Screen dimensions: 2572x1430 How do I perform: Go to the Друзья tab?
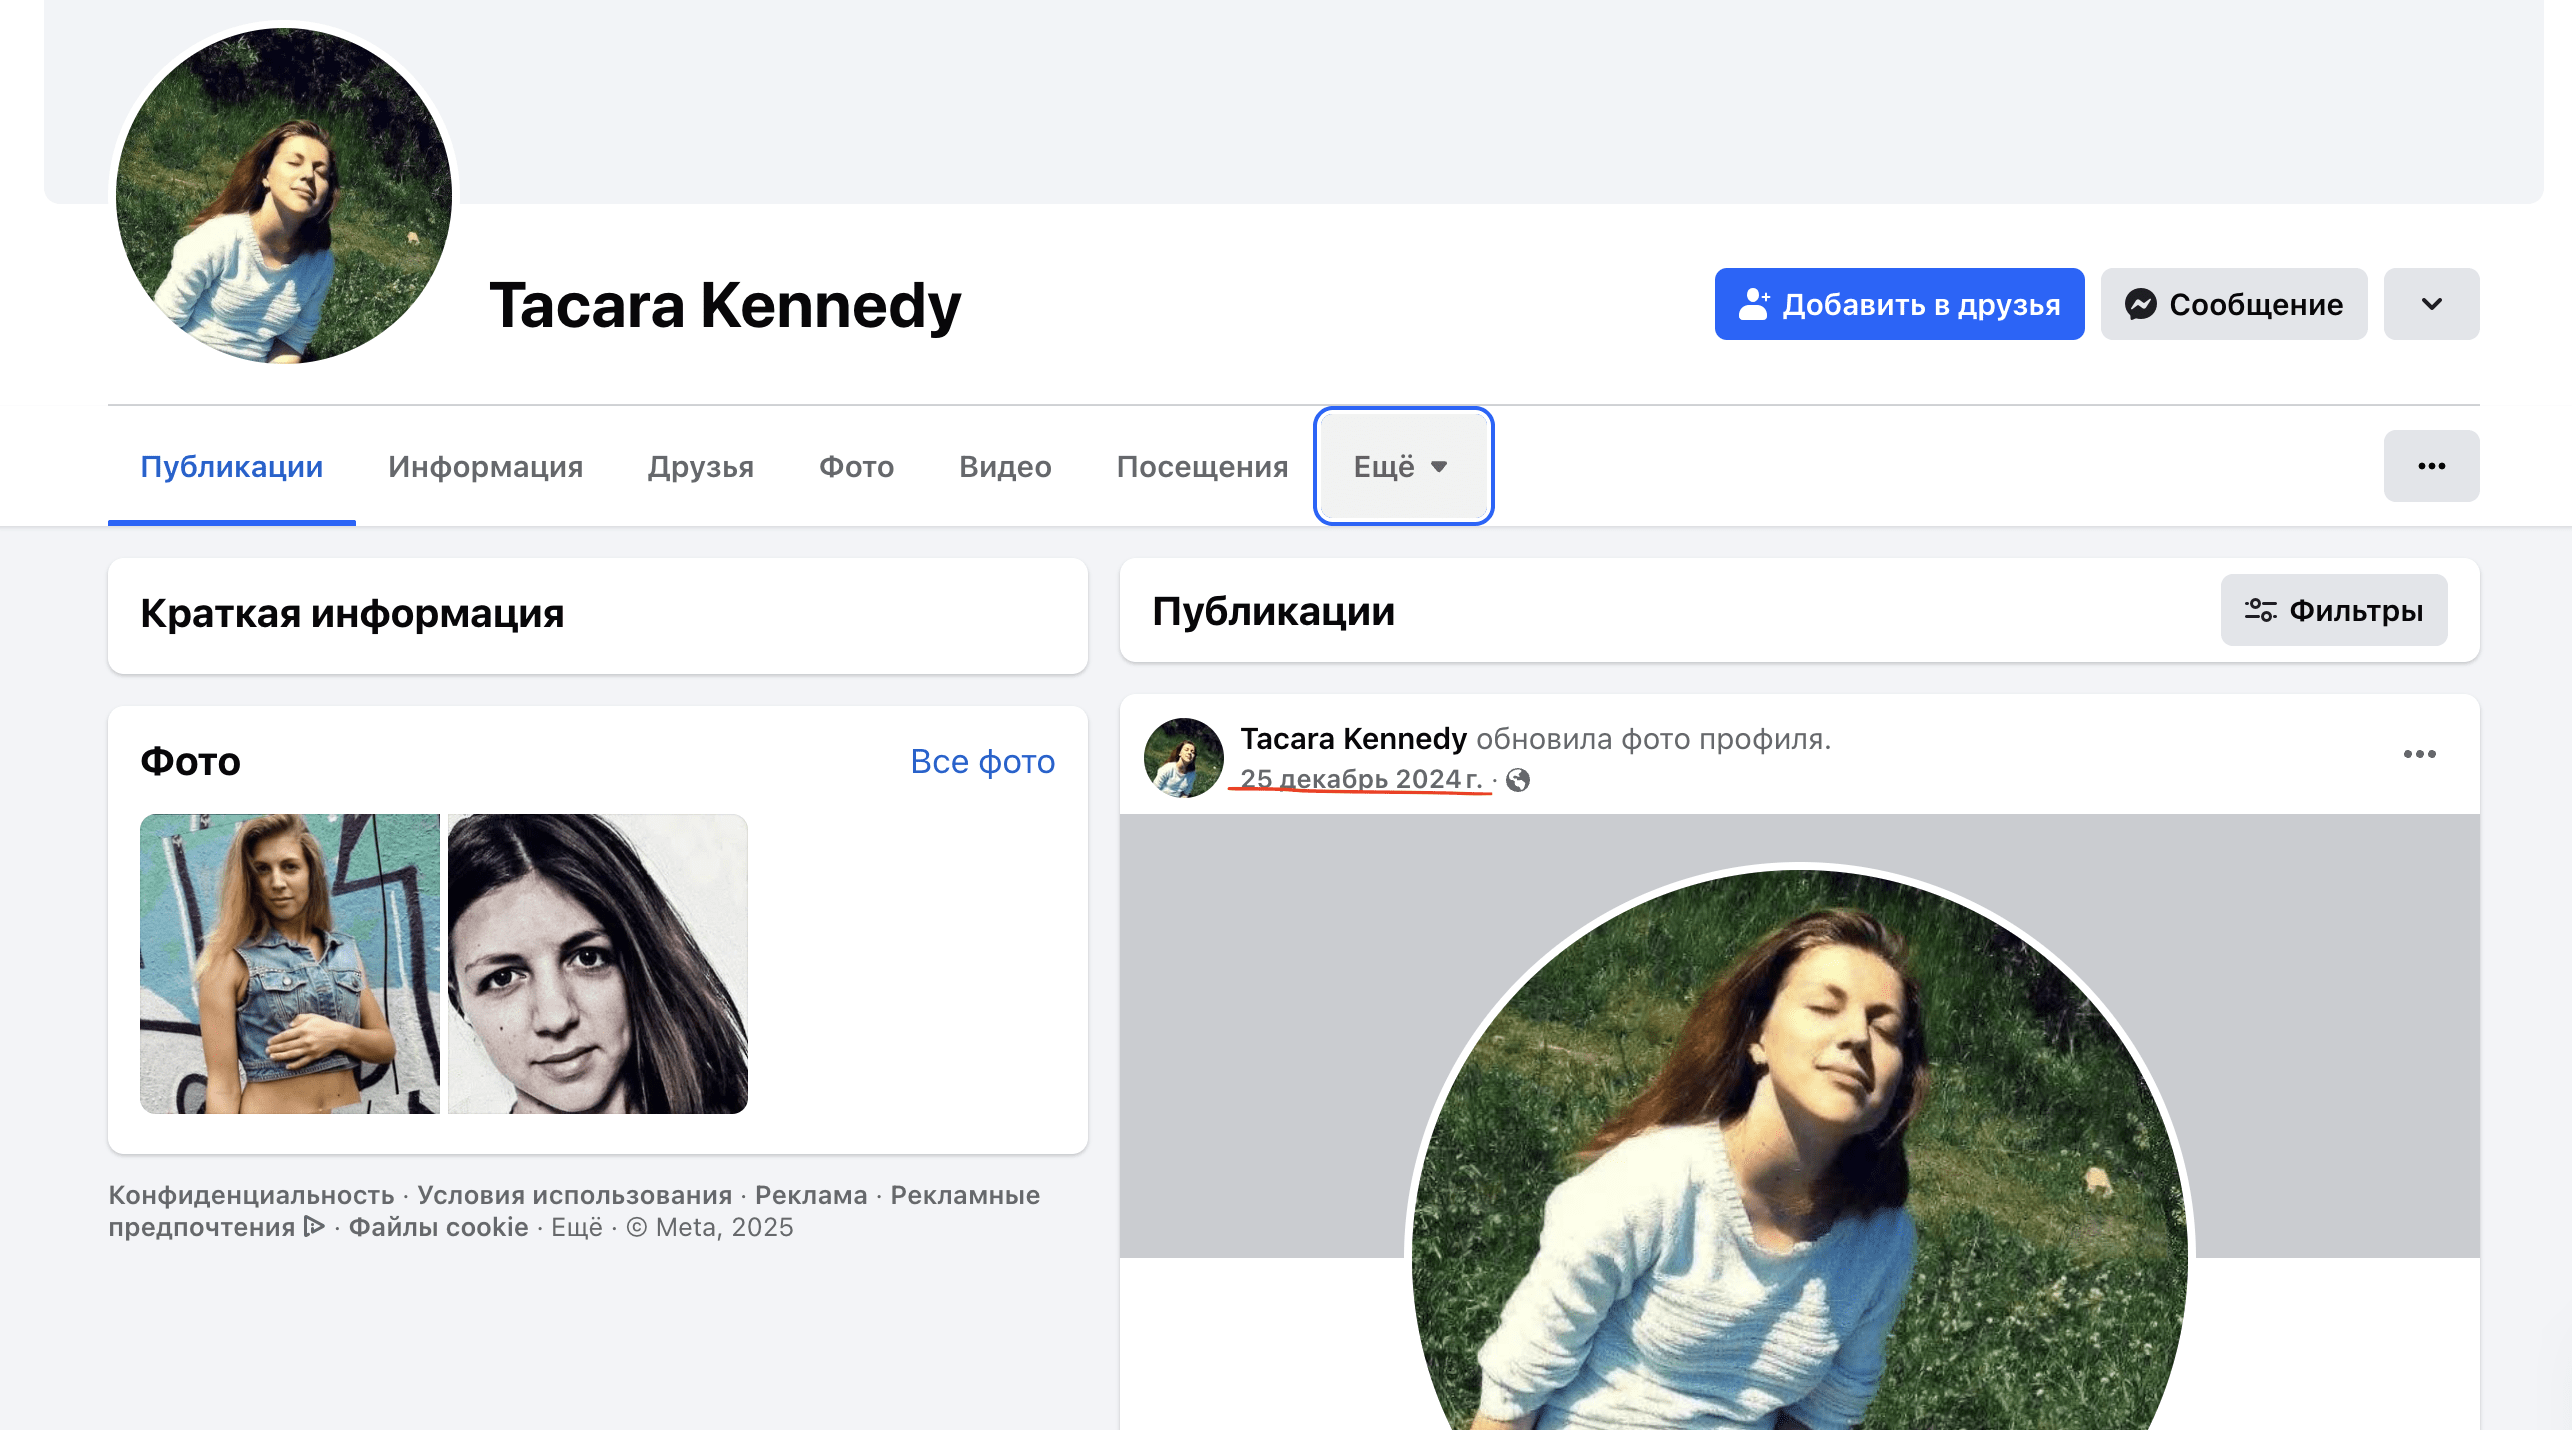[x=700, y=467]
